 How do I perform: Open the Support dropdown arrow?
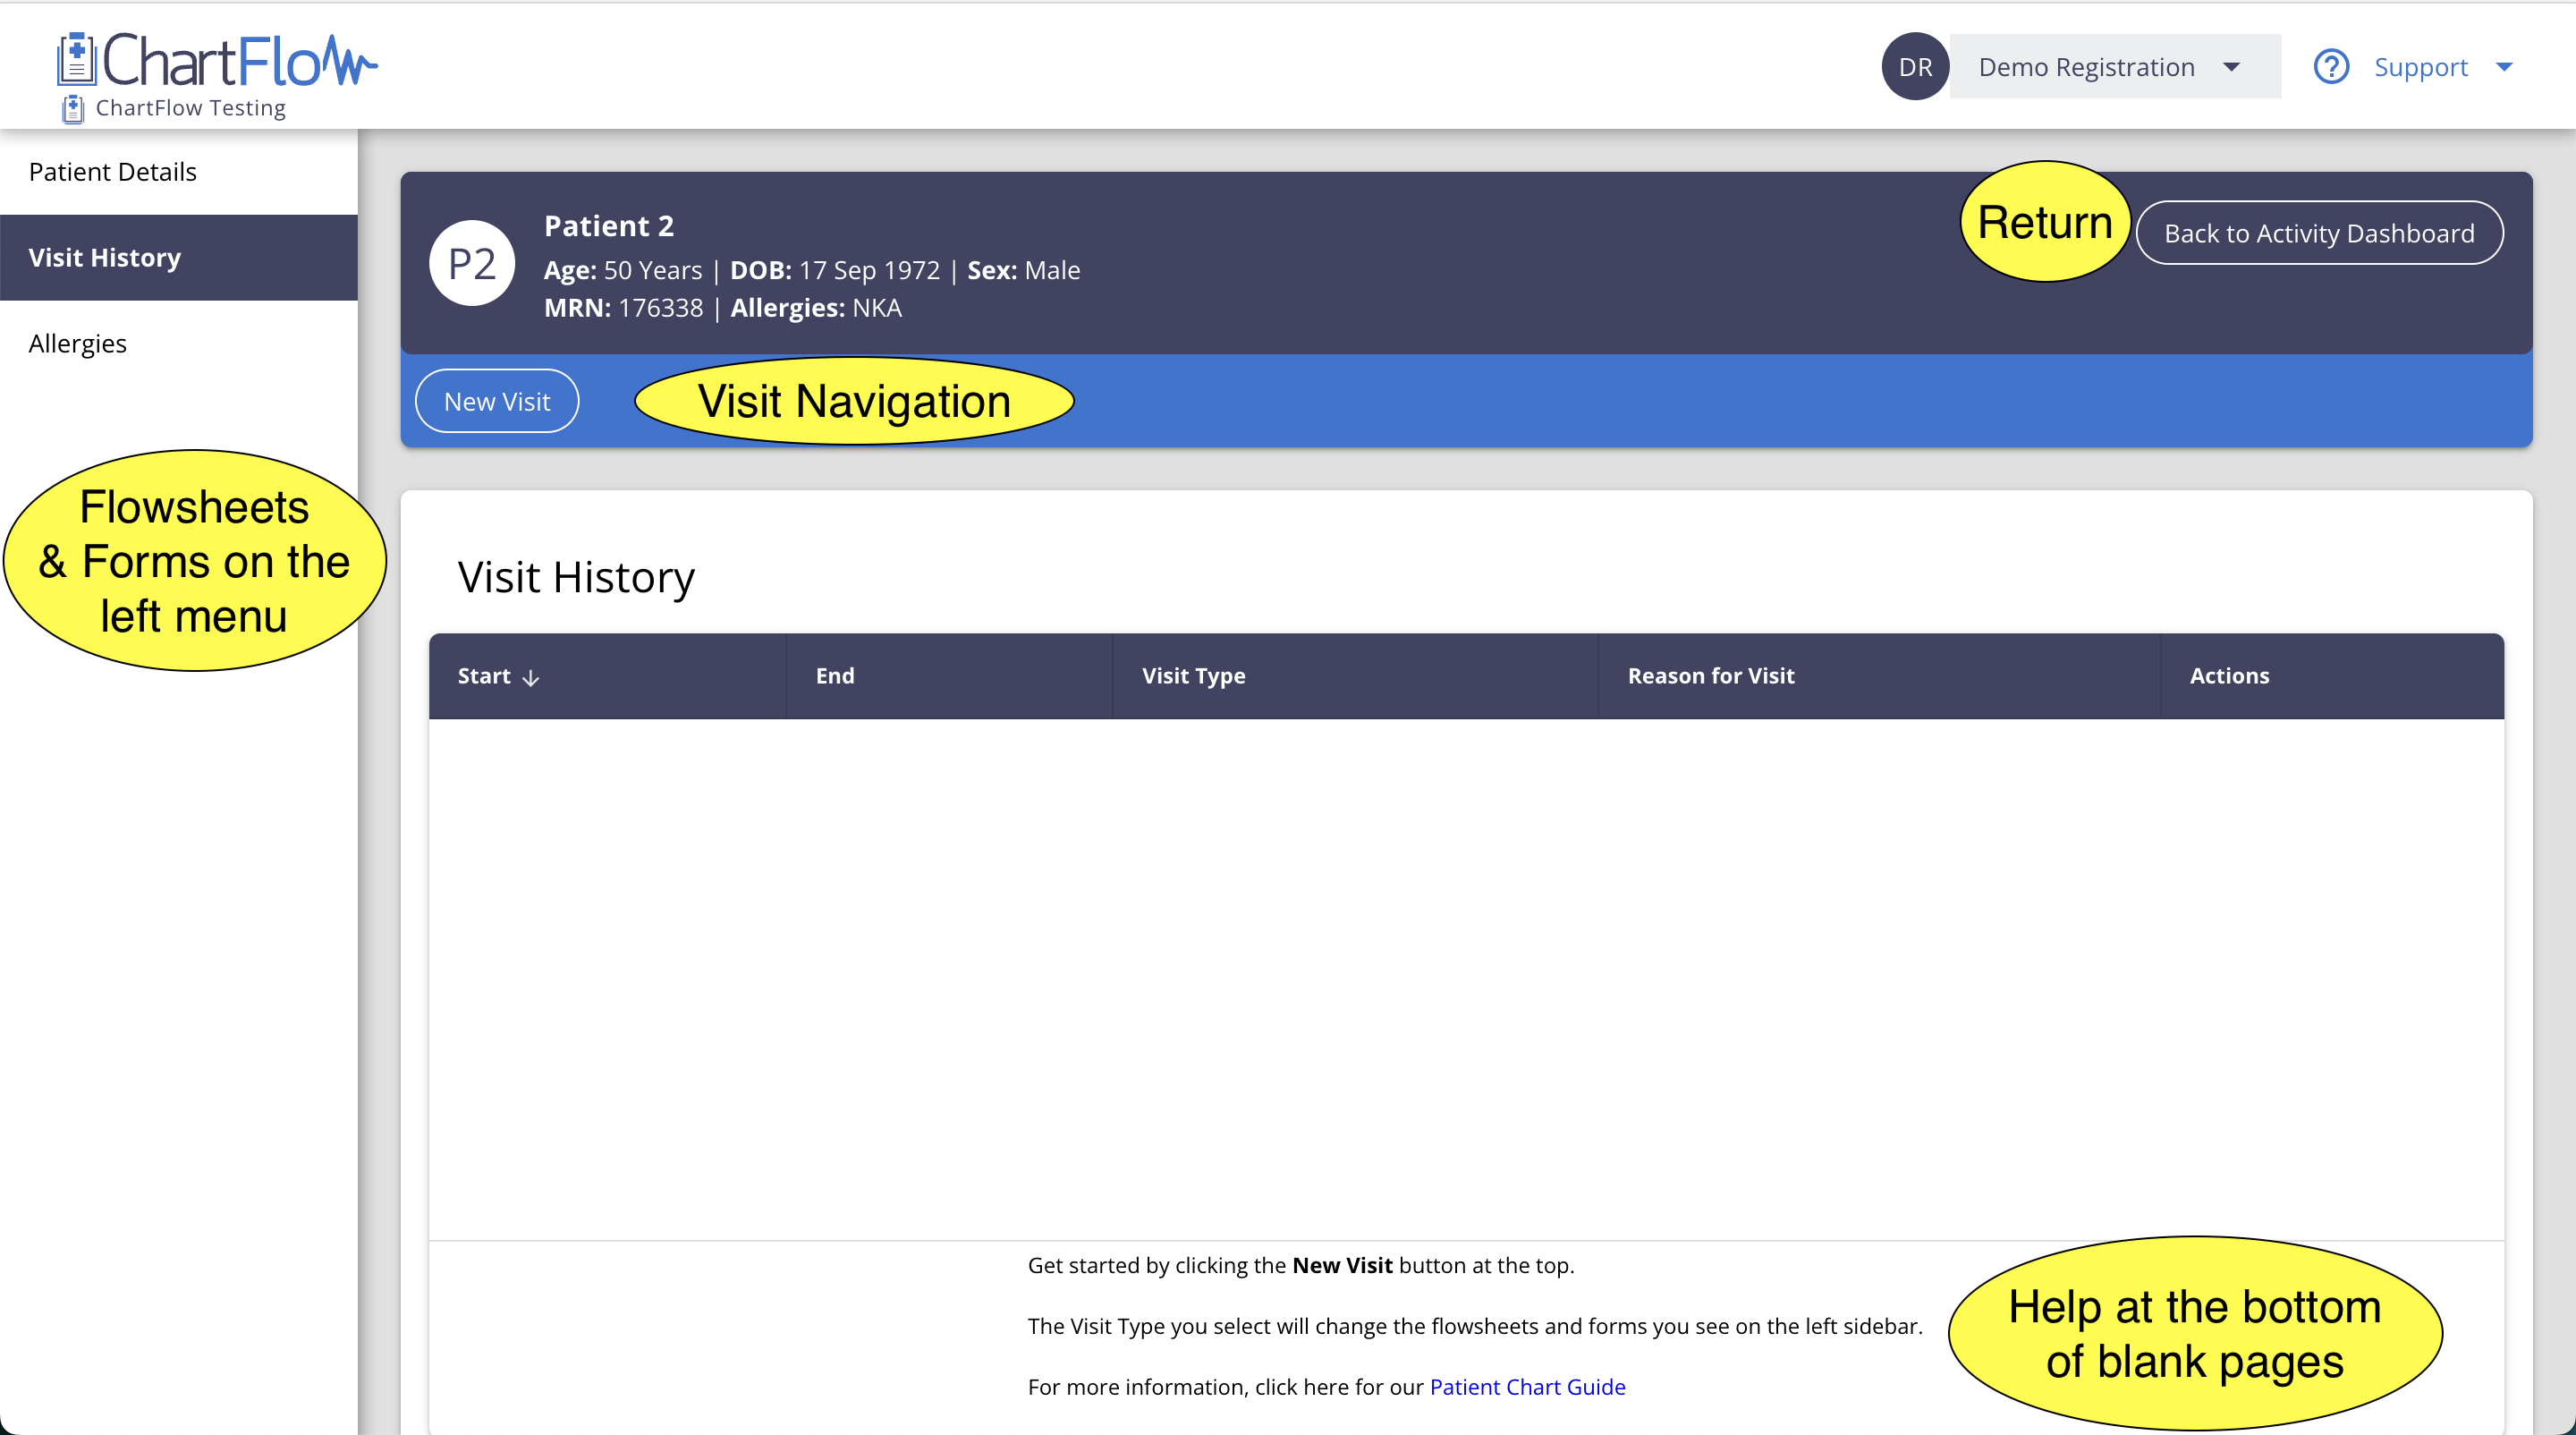[2503, 67]
